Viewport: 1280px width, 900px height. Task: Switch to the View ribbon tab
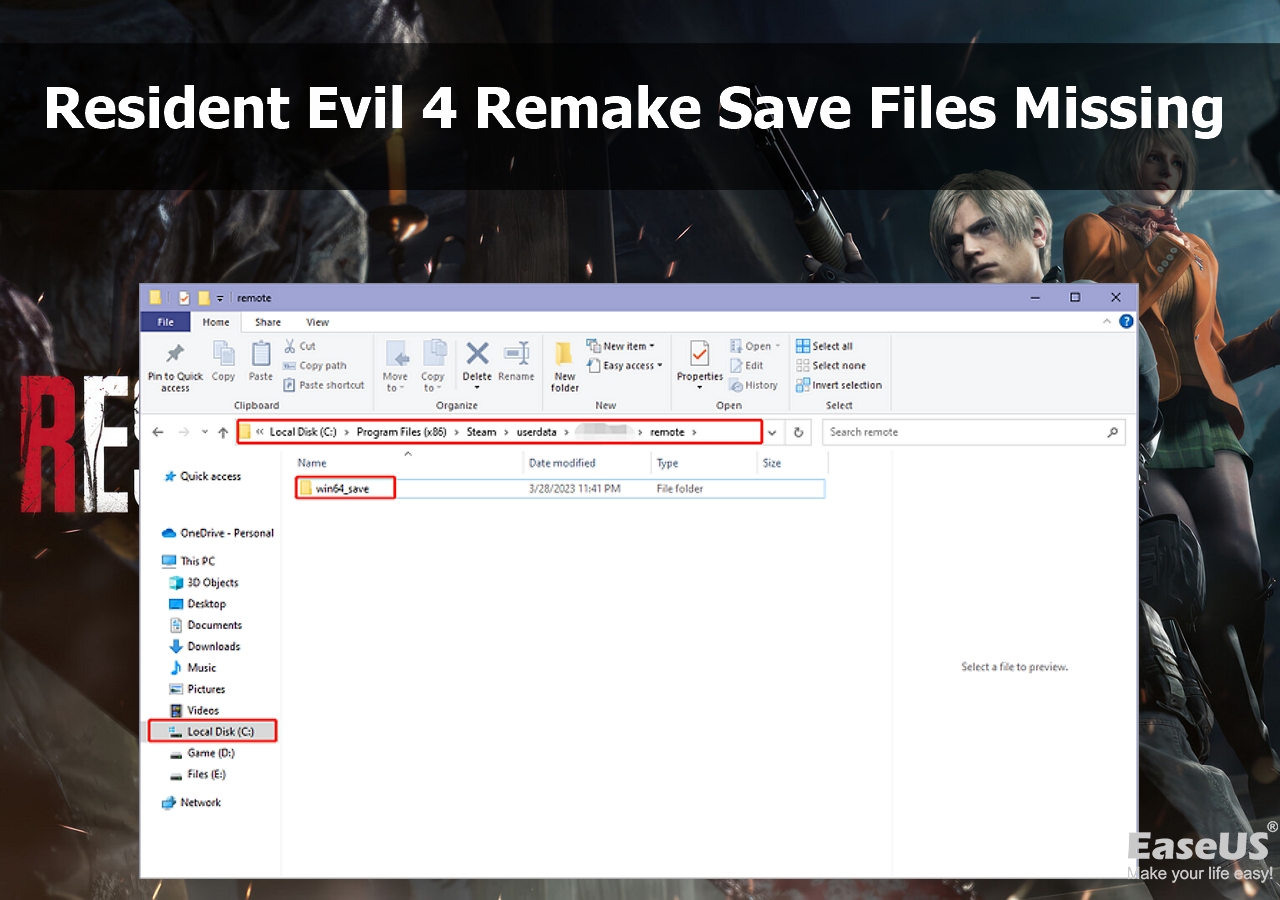tap(317, 322)
